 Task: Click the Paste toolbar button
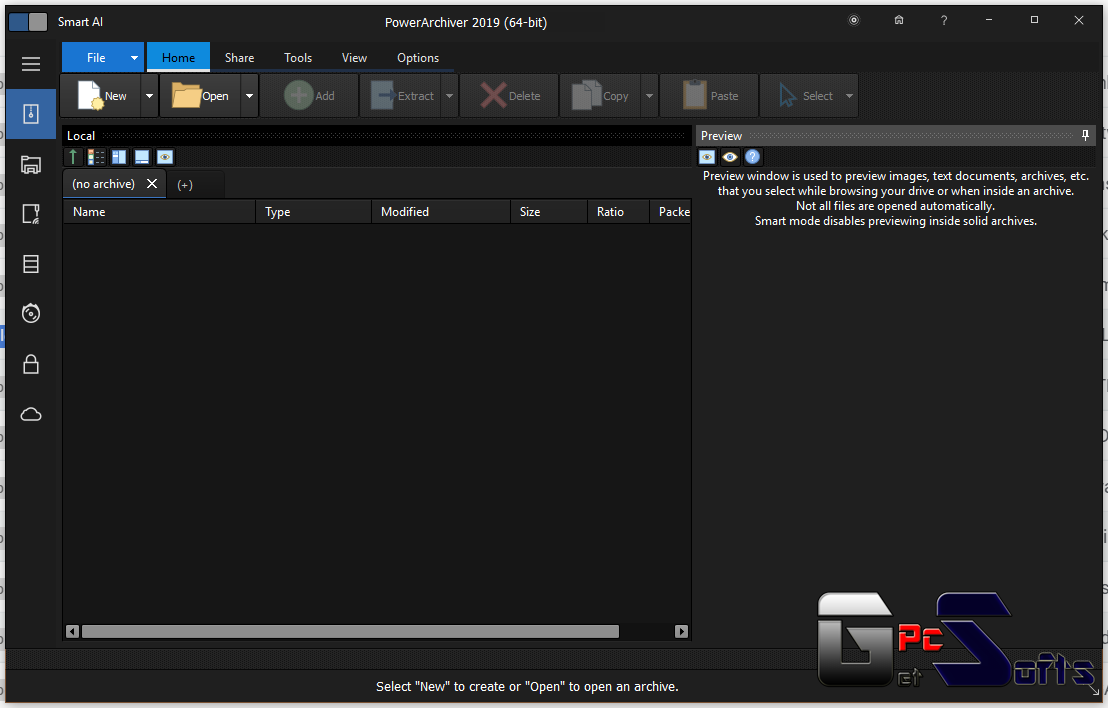coord(709,95)
